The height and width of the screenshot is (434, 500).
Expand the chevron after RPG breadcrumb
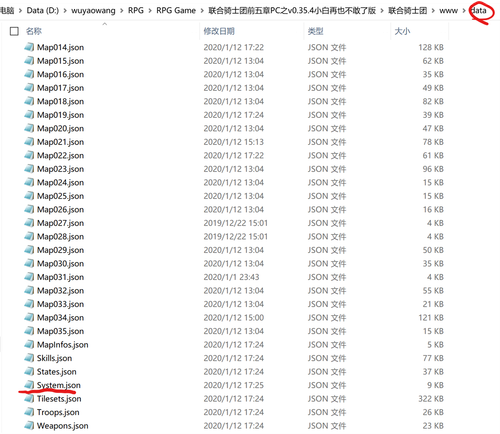coord(150,11)
